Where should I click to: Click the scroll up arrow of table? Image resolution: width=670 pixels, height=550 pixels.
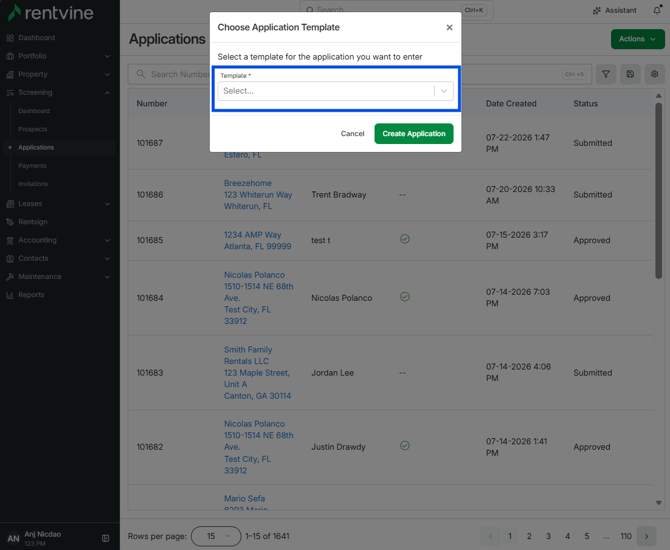click(x=658, y=96)
